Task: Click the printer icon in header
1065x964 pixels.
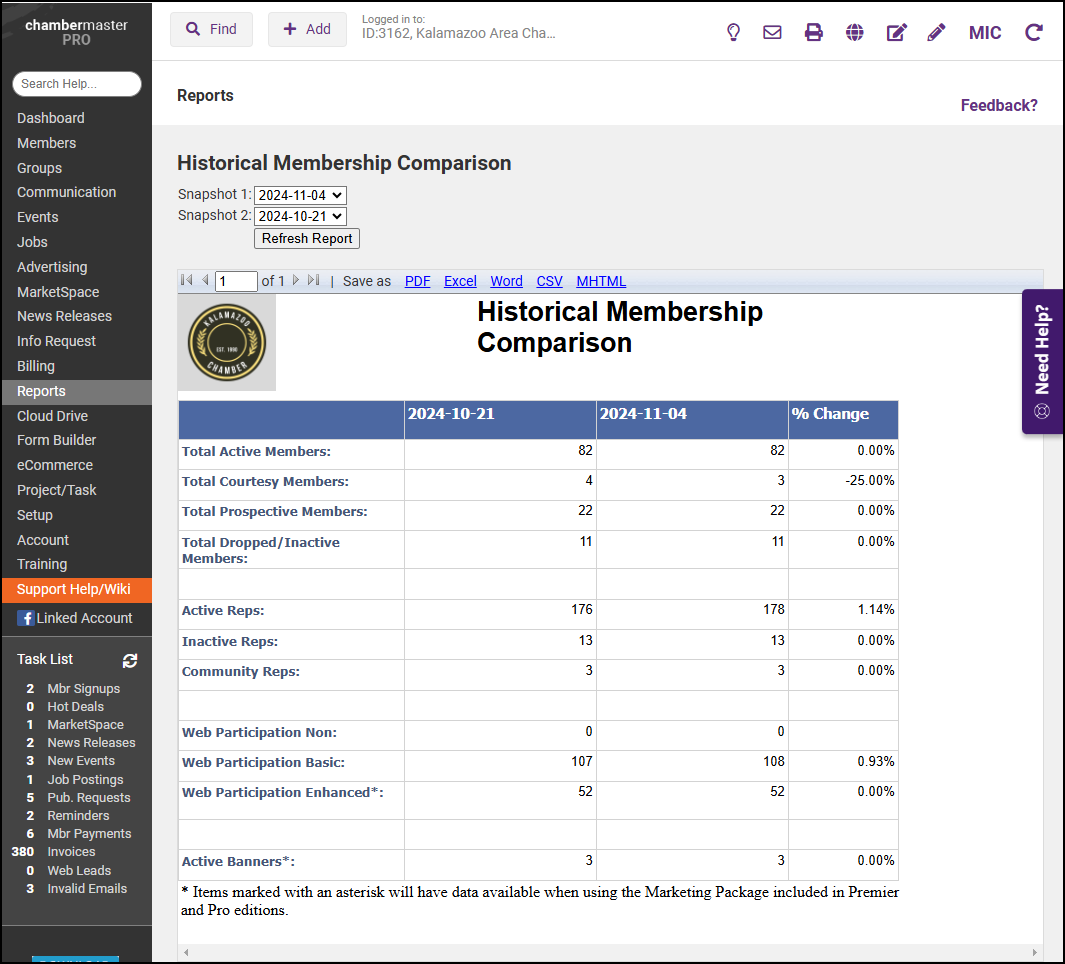Action: pyautogui.click(x=814, y=32)
